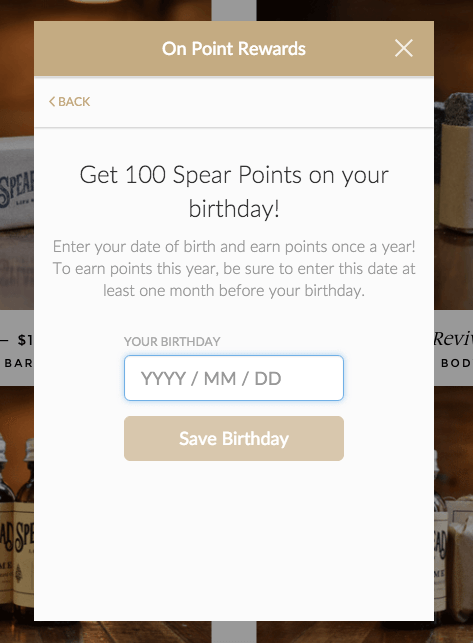Screen dimensions: 473x643
Task: Go back via the BACK link text
Action: (74, 101)
